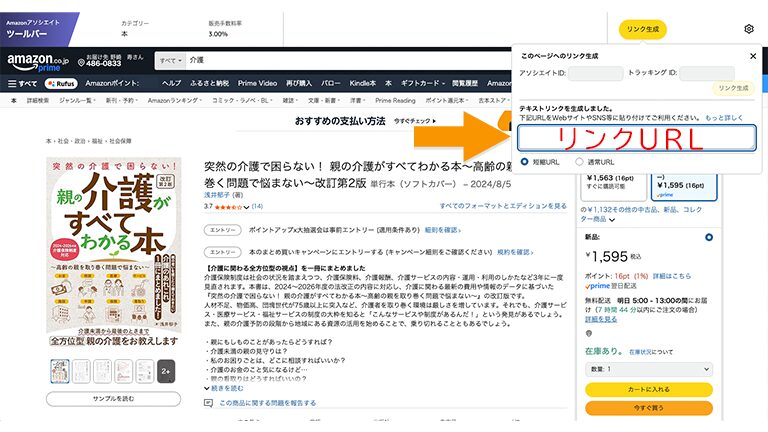Click the サンプルを読む button
768x432 pixels.
point(114,399)
